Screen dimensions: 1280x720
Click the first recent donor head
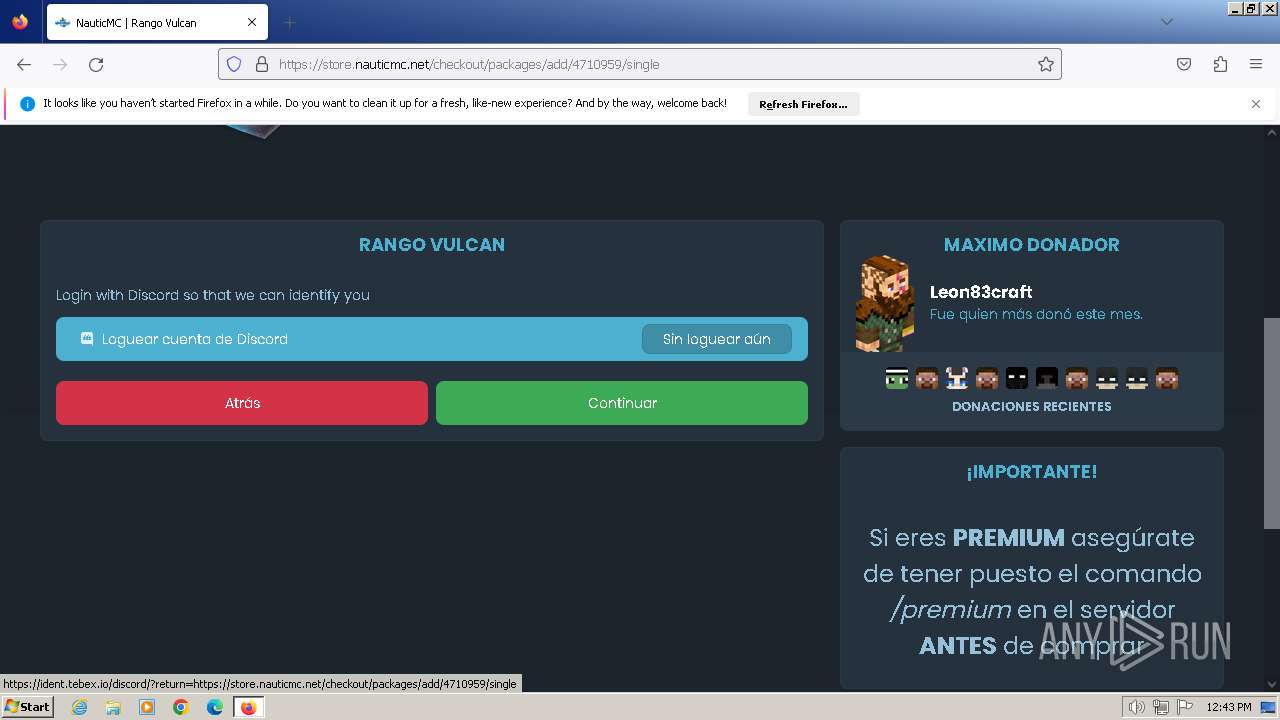pyautogui.click(x=897, y=378)
